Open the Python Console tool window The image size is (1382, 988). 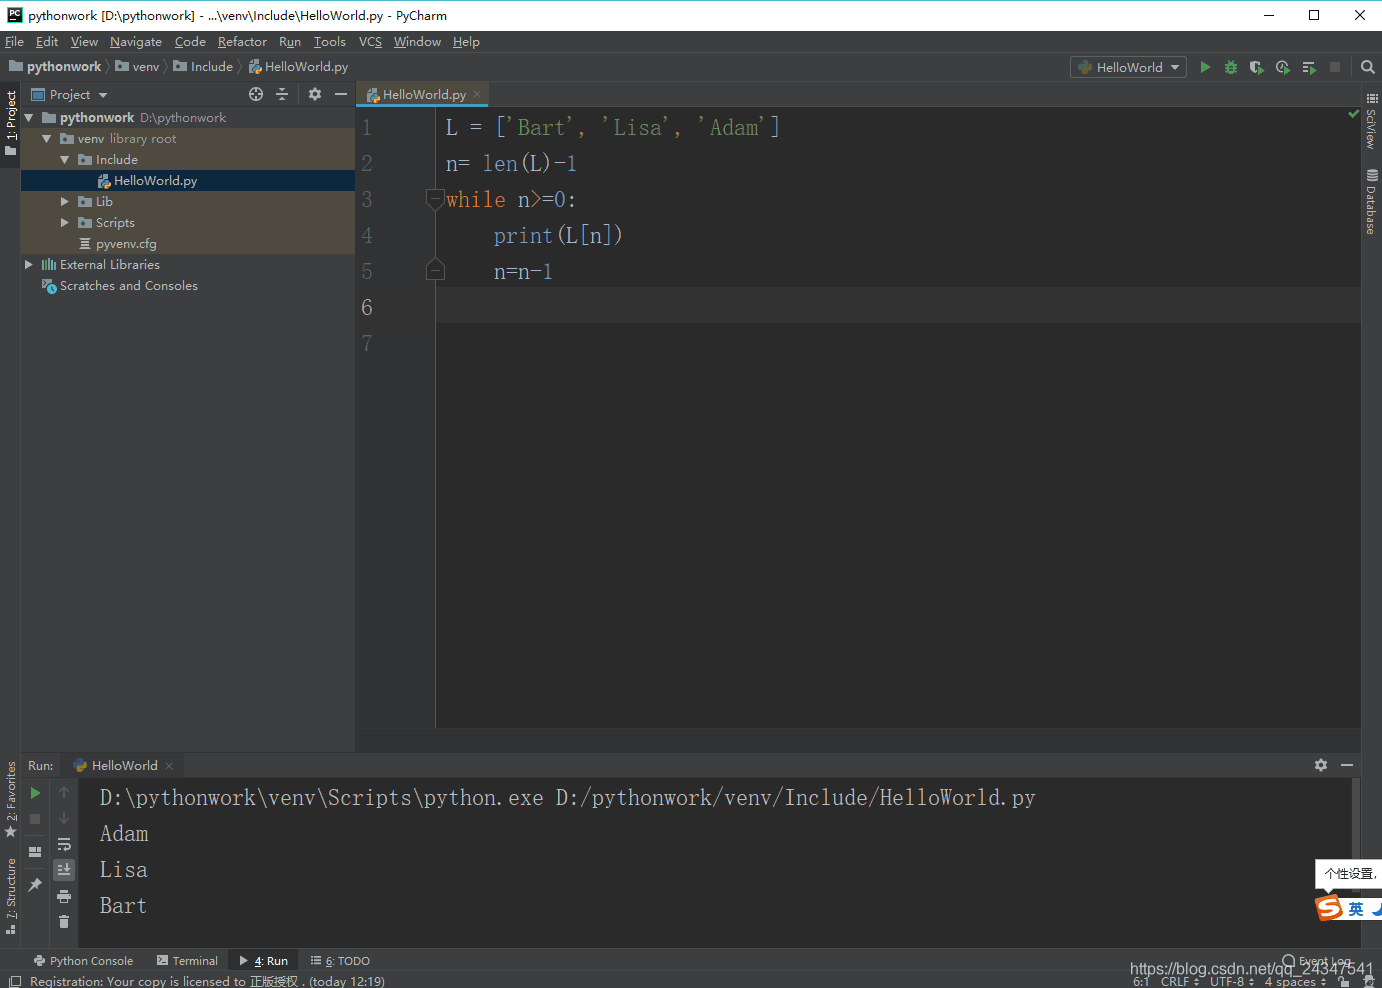(83, 961)
